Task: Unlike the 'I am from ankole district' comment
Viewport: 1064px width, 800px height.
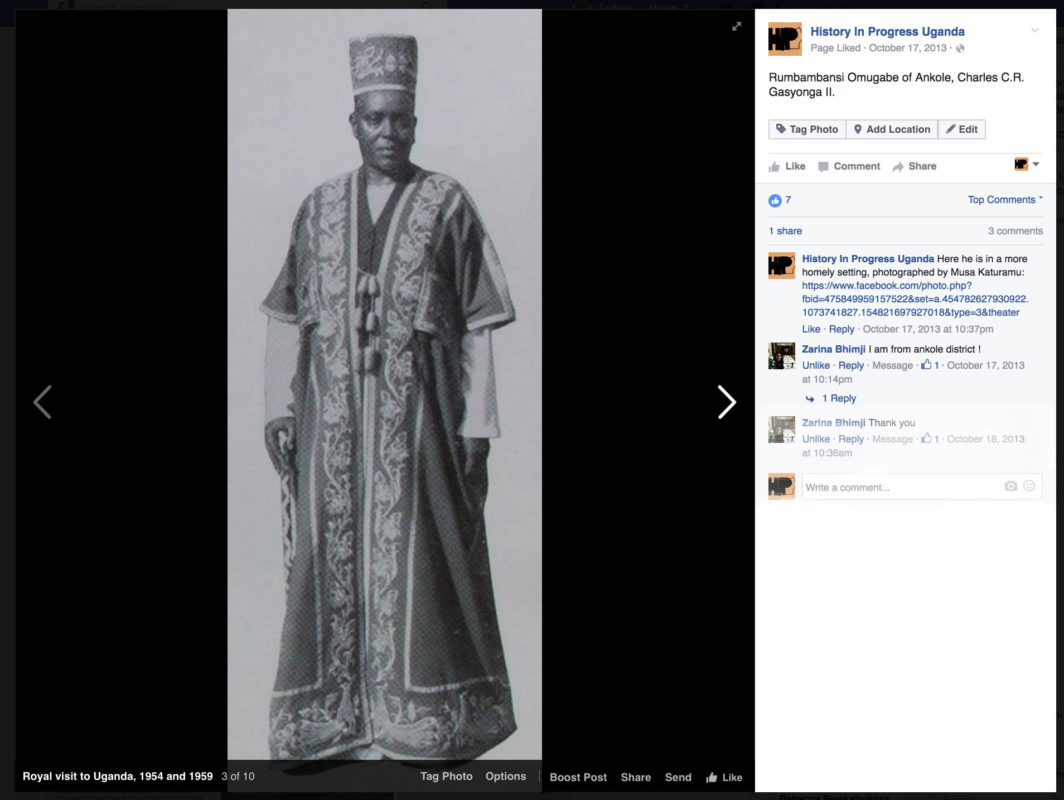Action: pos(816,365)
